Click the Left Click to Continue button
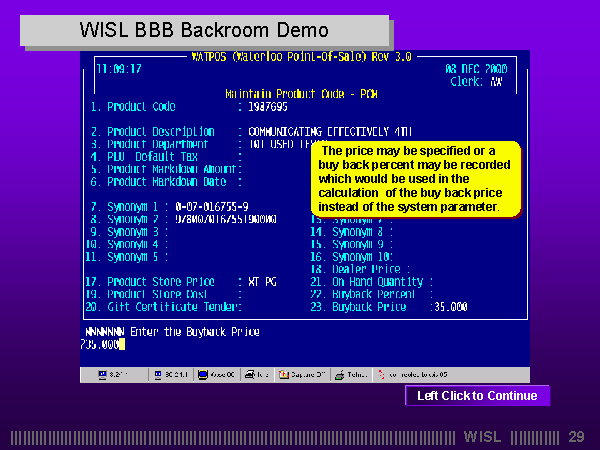Image resolution: width=600 pixels, height=450 pixels. click(x=477, y=396)
